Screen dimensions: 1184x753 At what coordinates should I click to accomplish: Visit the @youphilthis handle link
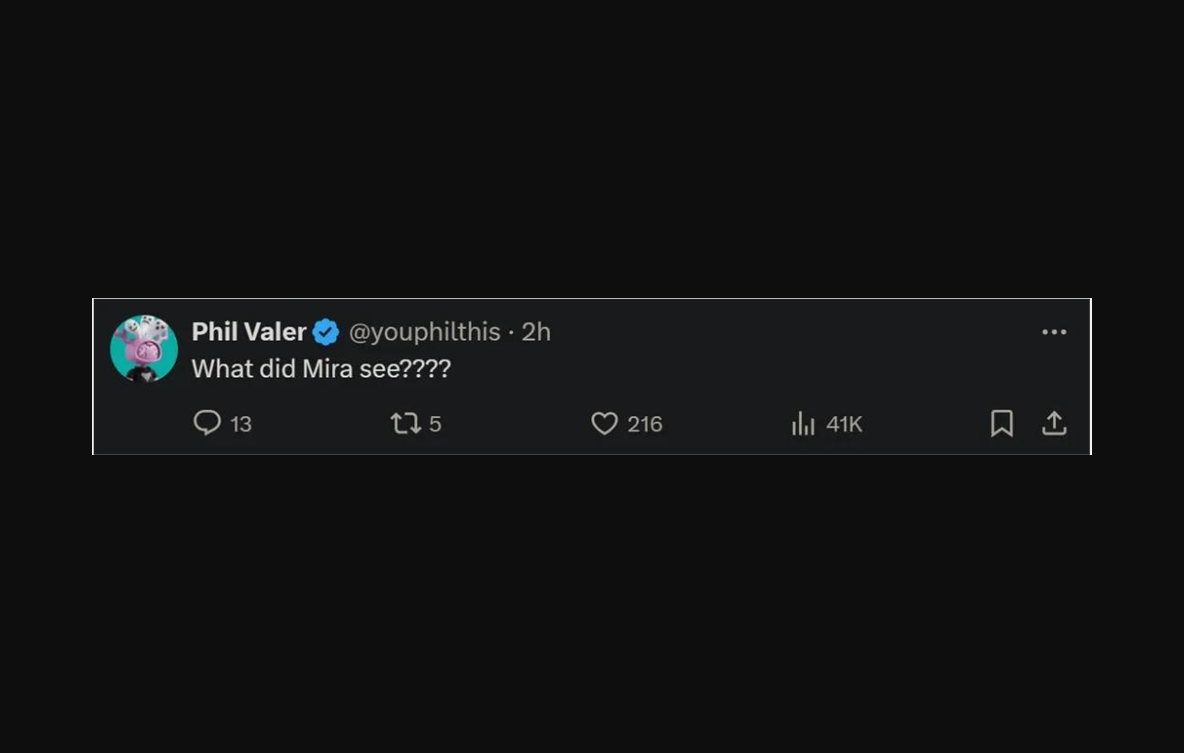point(424,332)
